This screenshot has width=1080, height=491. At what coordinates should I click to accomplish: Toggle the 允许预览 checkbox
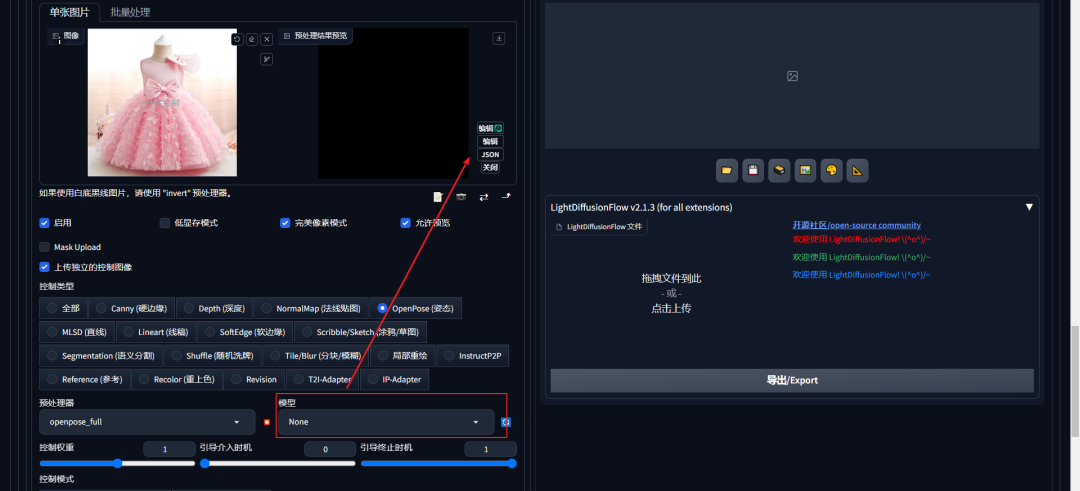[x=406, y=223]
